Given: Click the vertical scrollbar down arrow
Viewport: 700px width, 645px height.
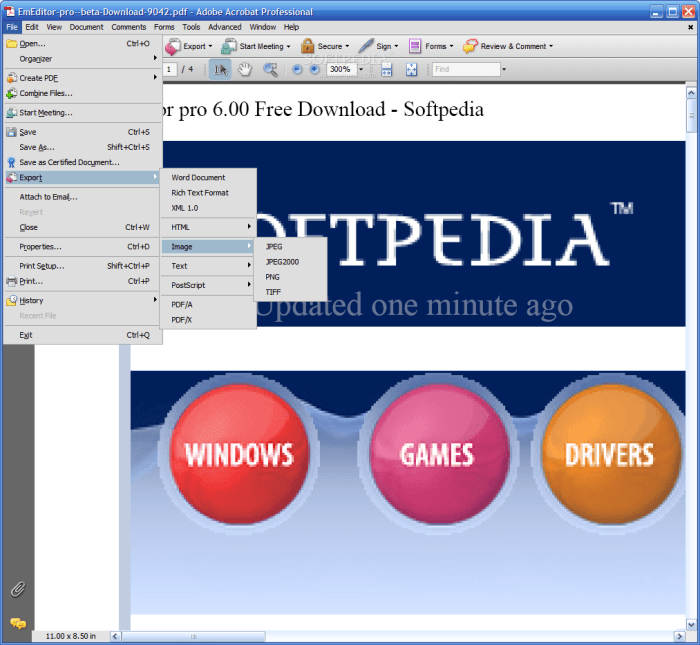Looking at the screenshot, I should tap(691, 624).
